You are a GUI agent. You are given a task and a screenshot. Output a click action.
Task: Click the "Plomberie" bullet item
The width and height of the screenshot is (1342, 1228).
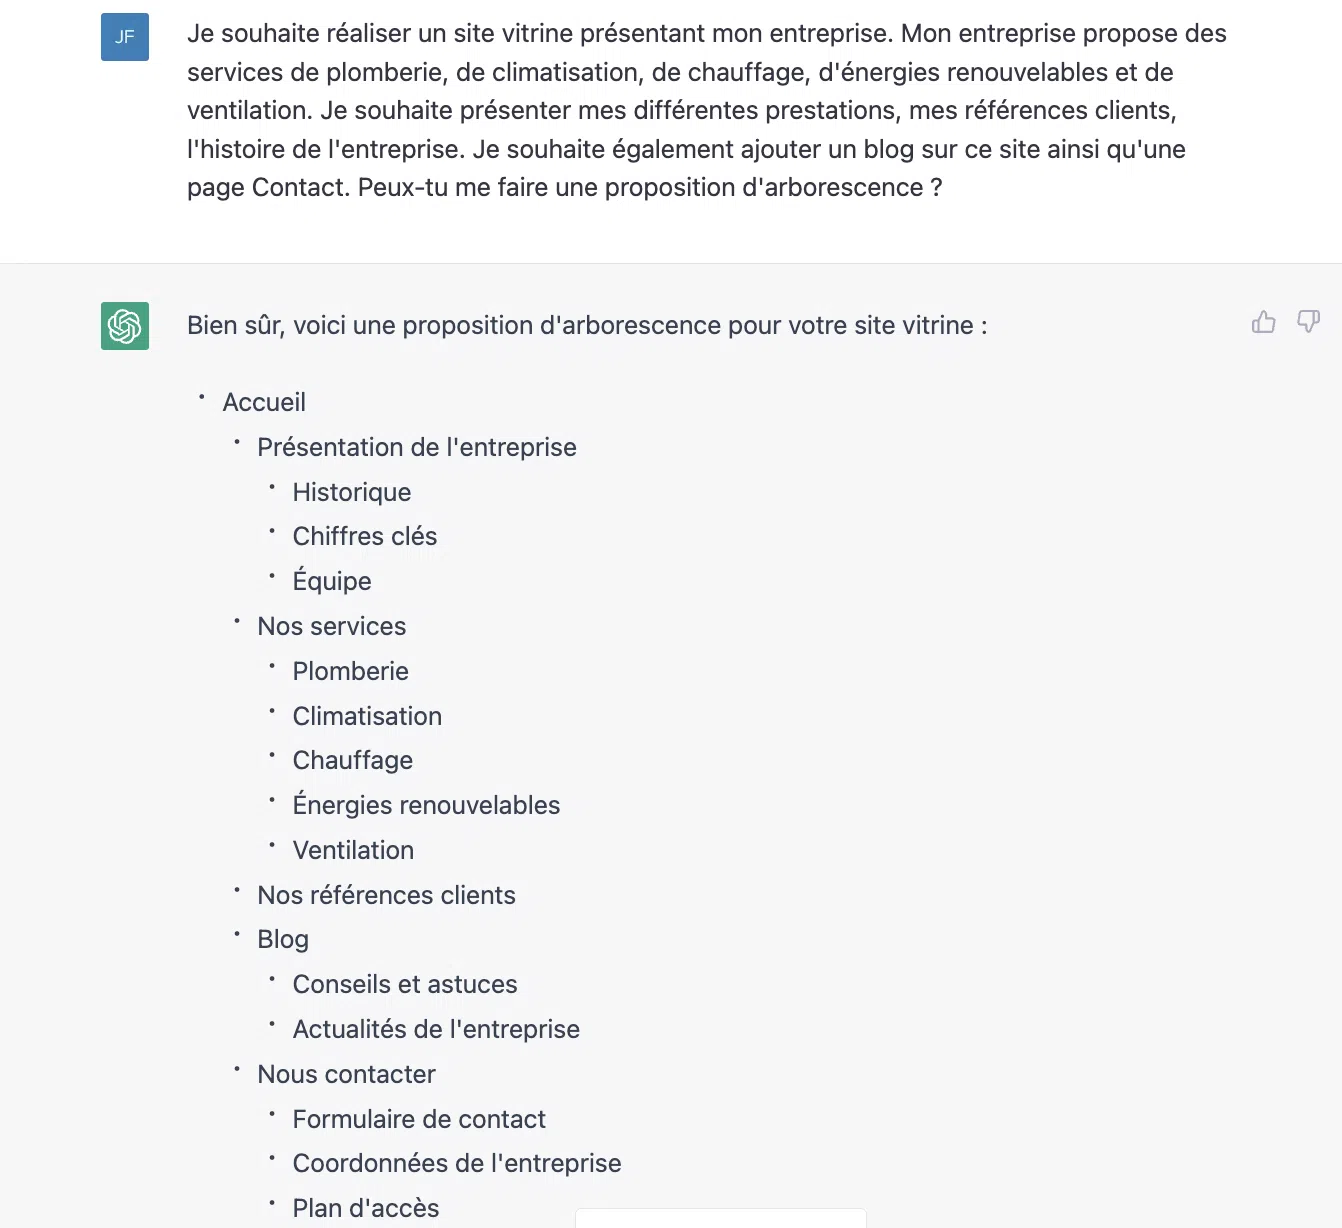point(350,671)
